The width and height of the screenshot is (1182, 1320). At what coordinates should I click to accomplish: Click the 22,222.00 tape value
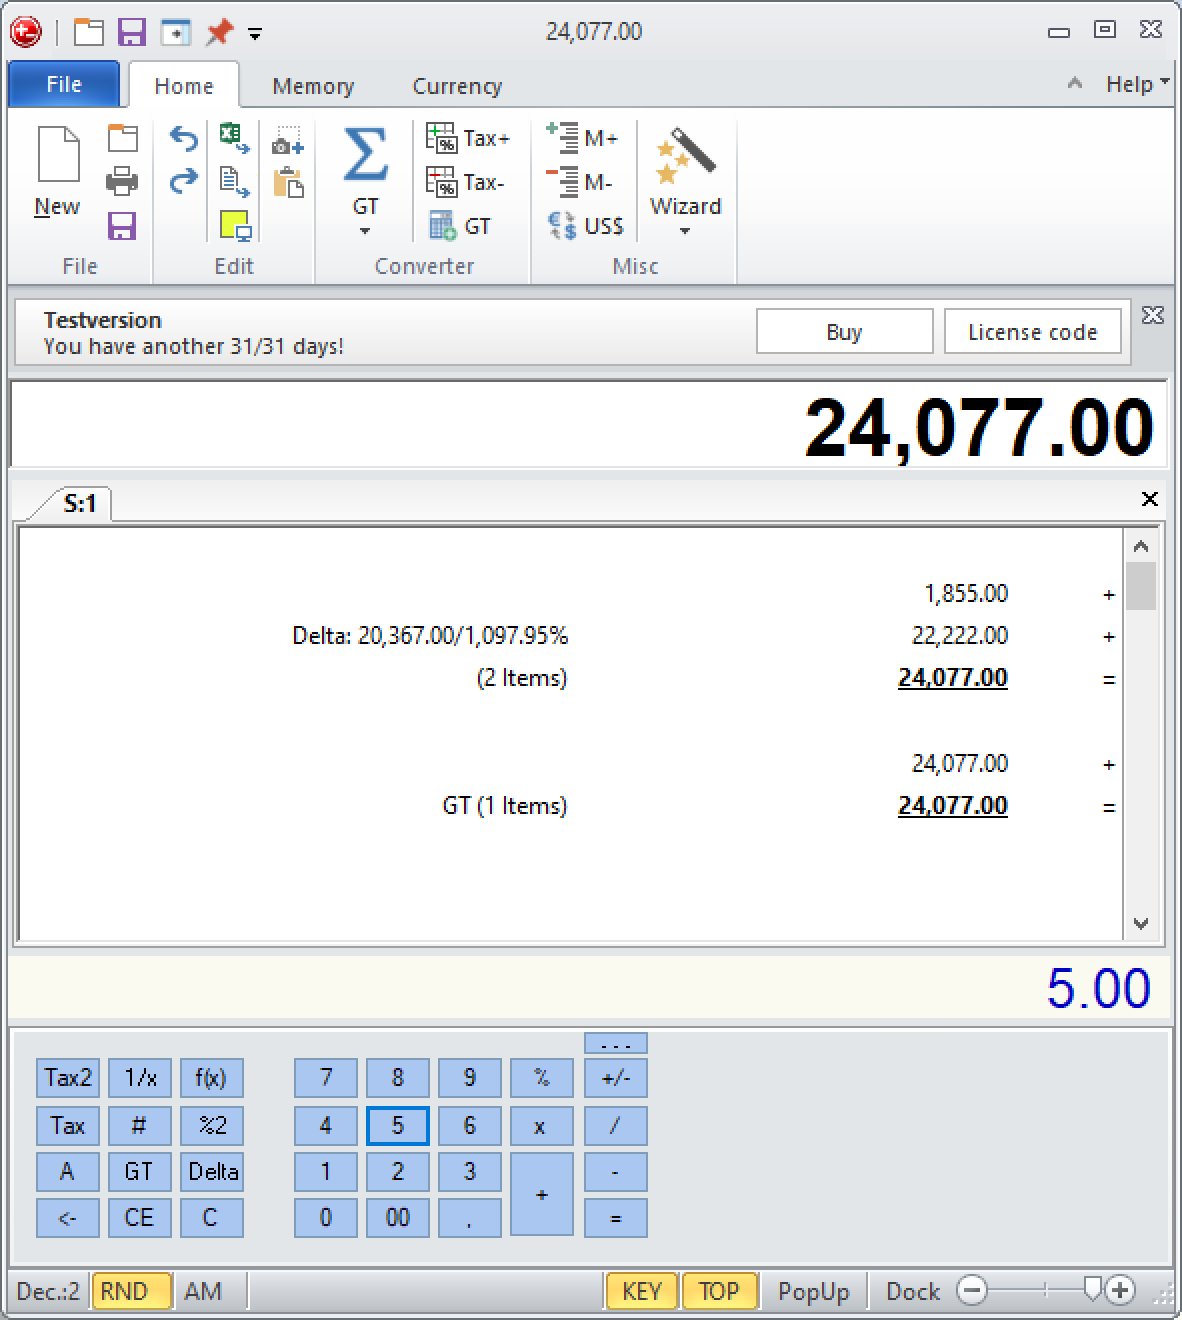click(x=960, y=635)
